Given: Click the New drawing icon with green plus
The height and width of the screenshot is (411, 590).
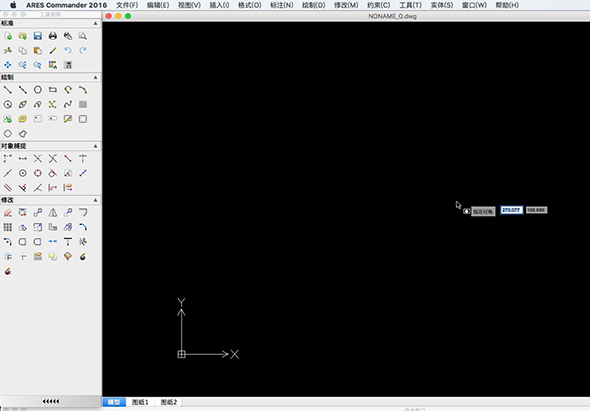Looking at the screenshot, I should coord(8,36).
